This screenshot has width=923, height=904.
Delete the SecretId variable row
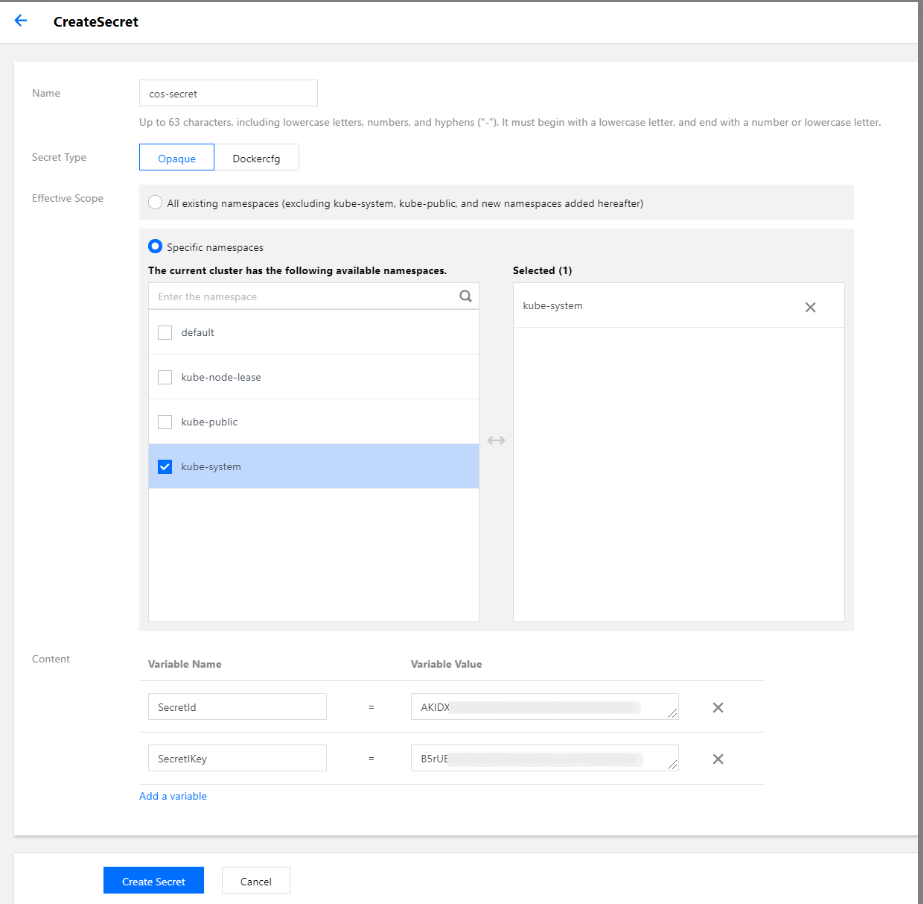717,707
